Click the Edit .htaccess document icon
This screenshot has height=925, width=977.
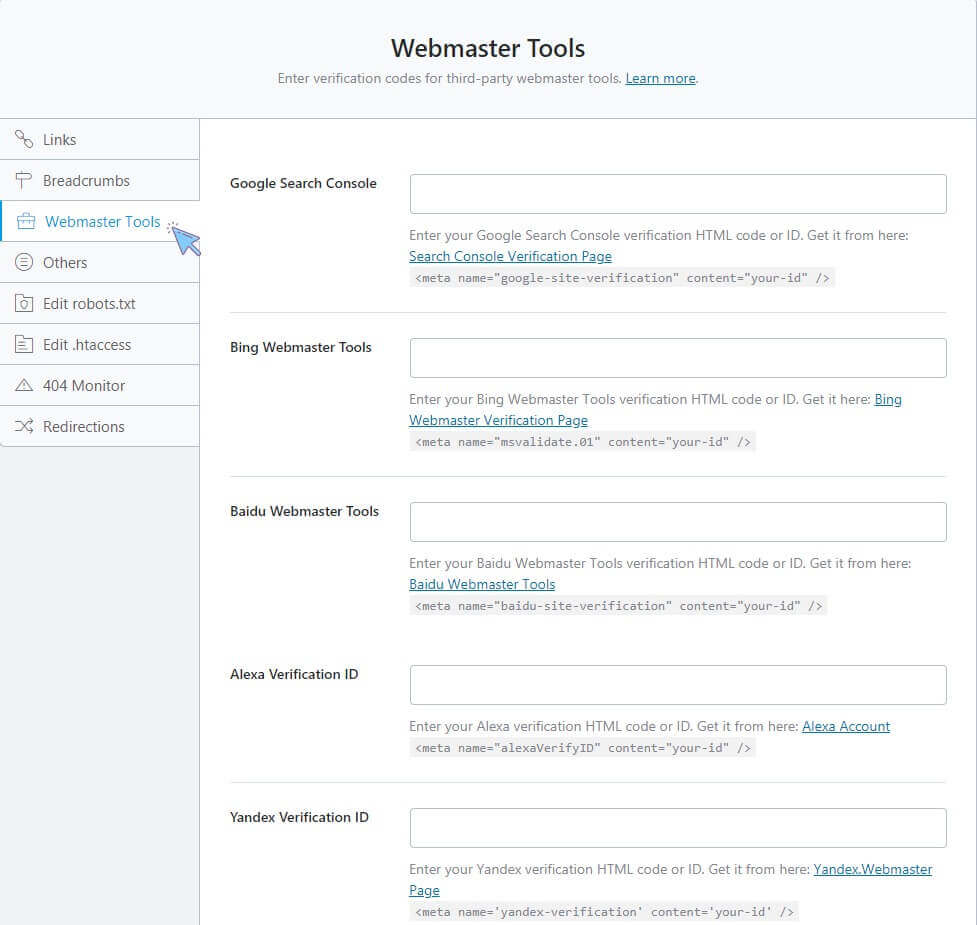click(x=24, y=344)
